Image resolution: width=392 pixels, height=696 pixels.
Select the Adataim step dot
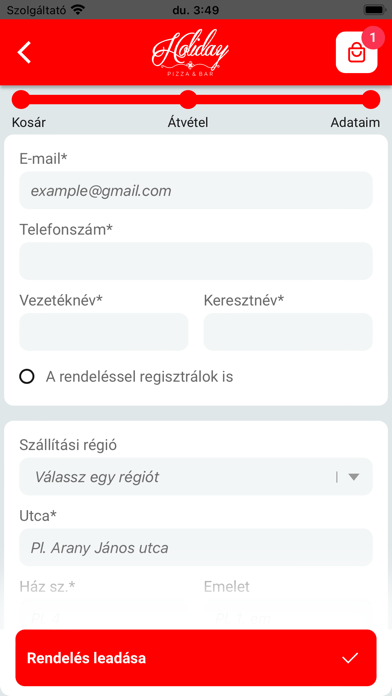[x=371, y=99]
